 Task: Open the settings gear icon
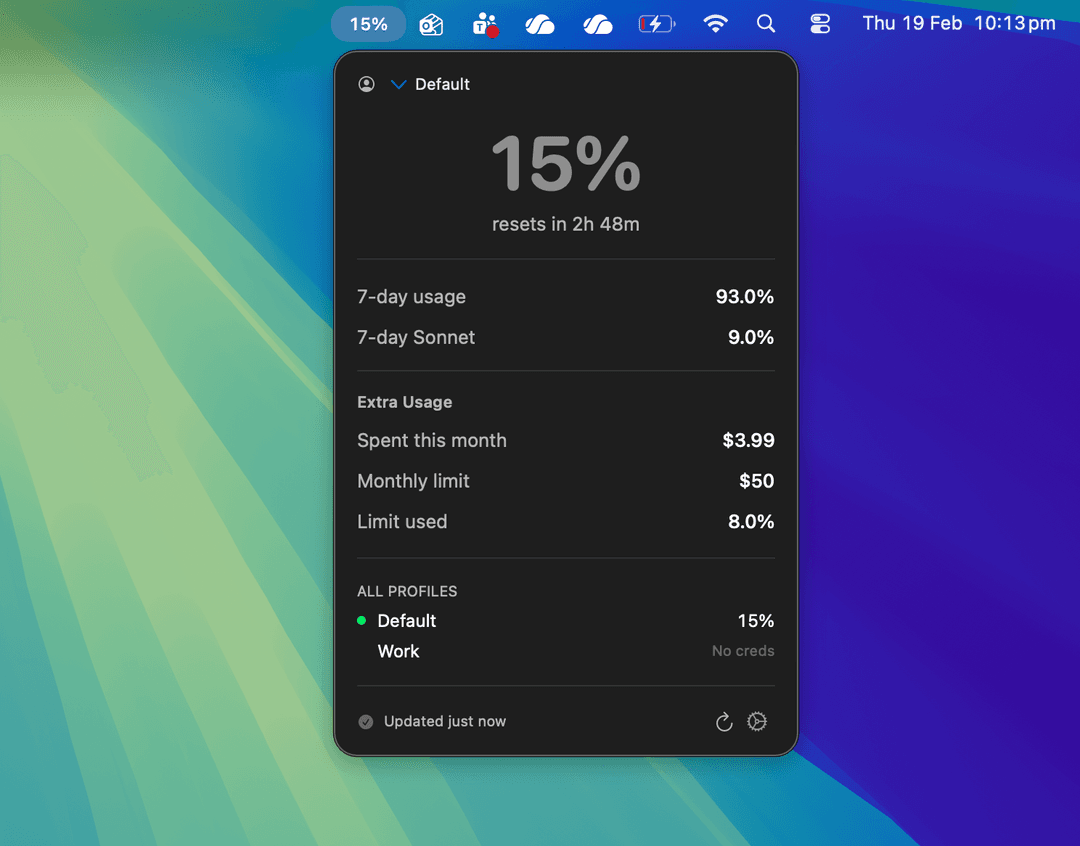click(757, 721)
